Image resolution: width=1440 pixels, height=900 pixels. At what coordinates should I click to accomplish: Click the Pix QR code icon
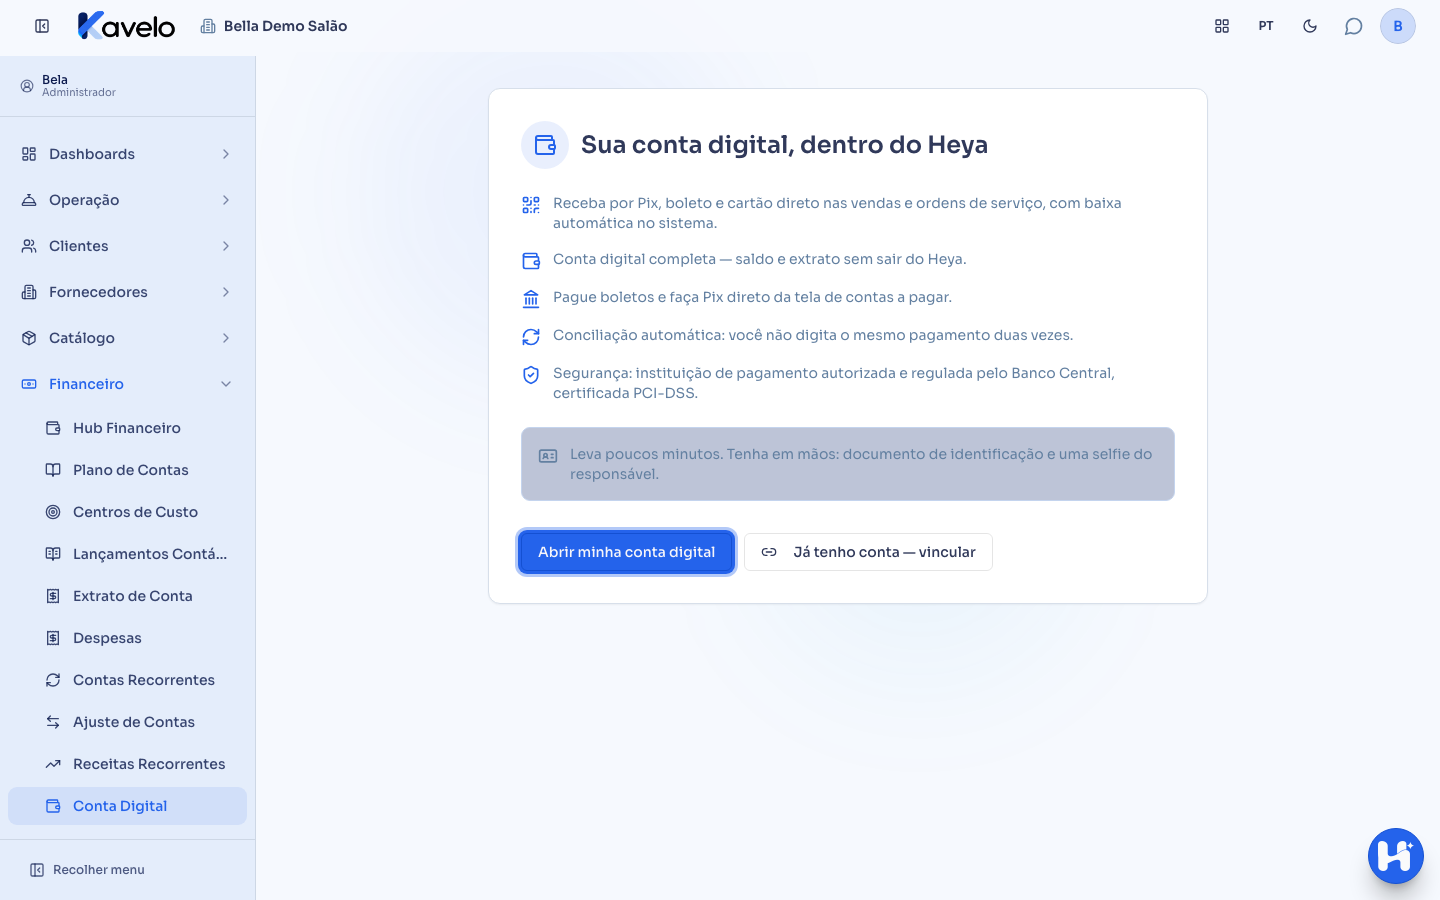point(531,205)
